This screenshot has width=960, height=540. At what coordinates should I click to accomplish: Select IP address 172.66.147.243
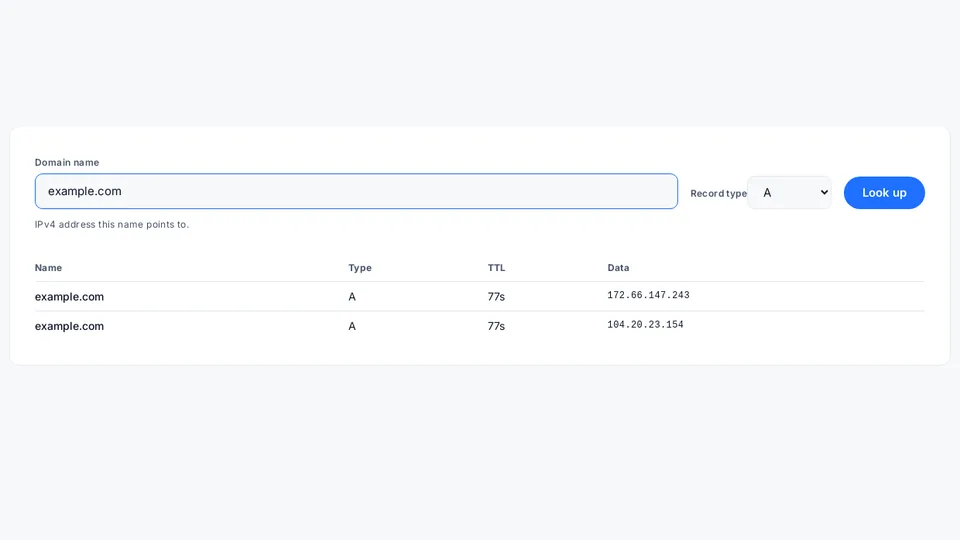click(648, 295)
